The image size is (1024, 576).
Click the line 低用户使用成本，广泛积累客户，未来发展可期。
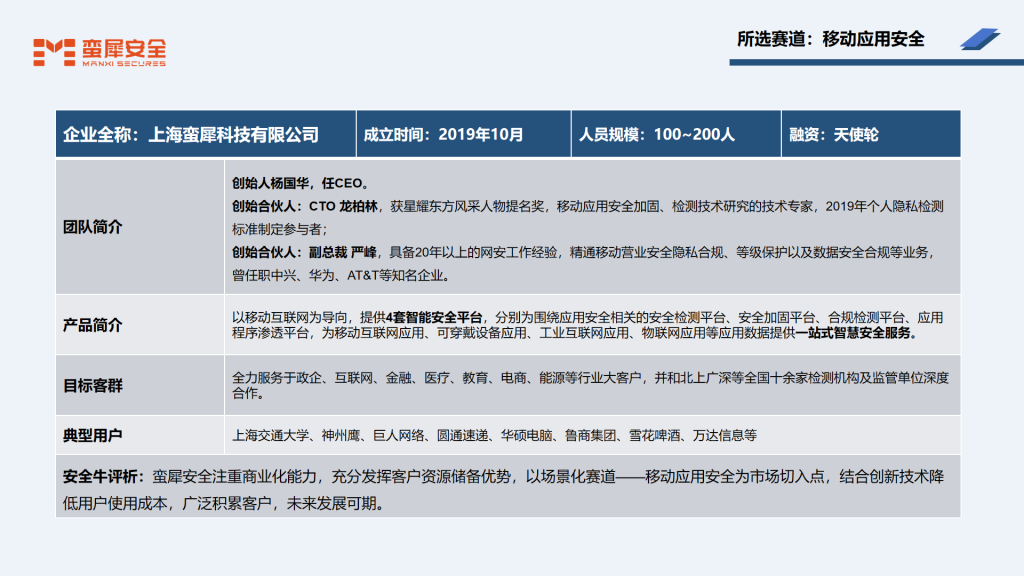tap(226, 504)
